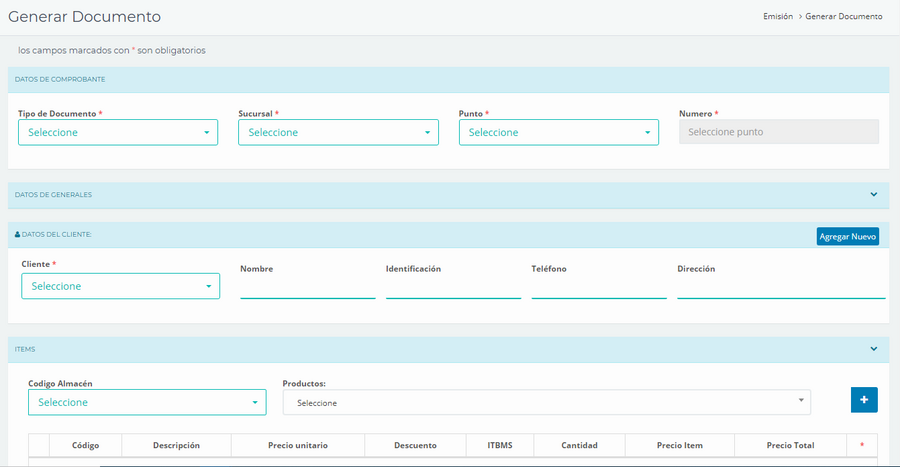Click the Generar Documento breadcrumb
This screenshot has width=900, height=467.
[x=844, y=17]
